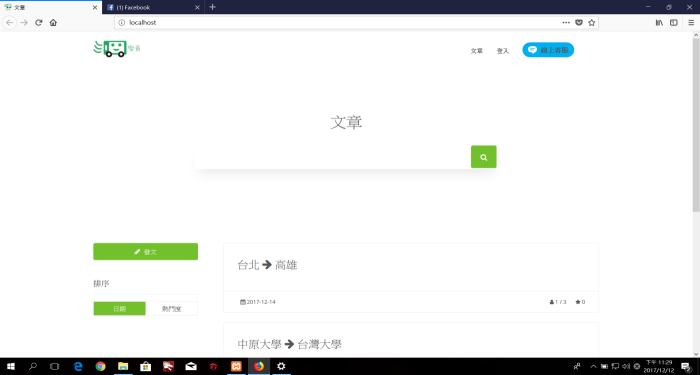Screen dimensions: 700x375
Task: Launch Microsoft Edge from taskbar
Action: [78, 367]
